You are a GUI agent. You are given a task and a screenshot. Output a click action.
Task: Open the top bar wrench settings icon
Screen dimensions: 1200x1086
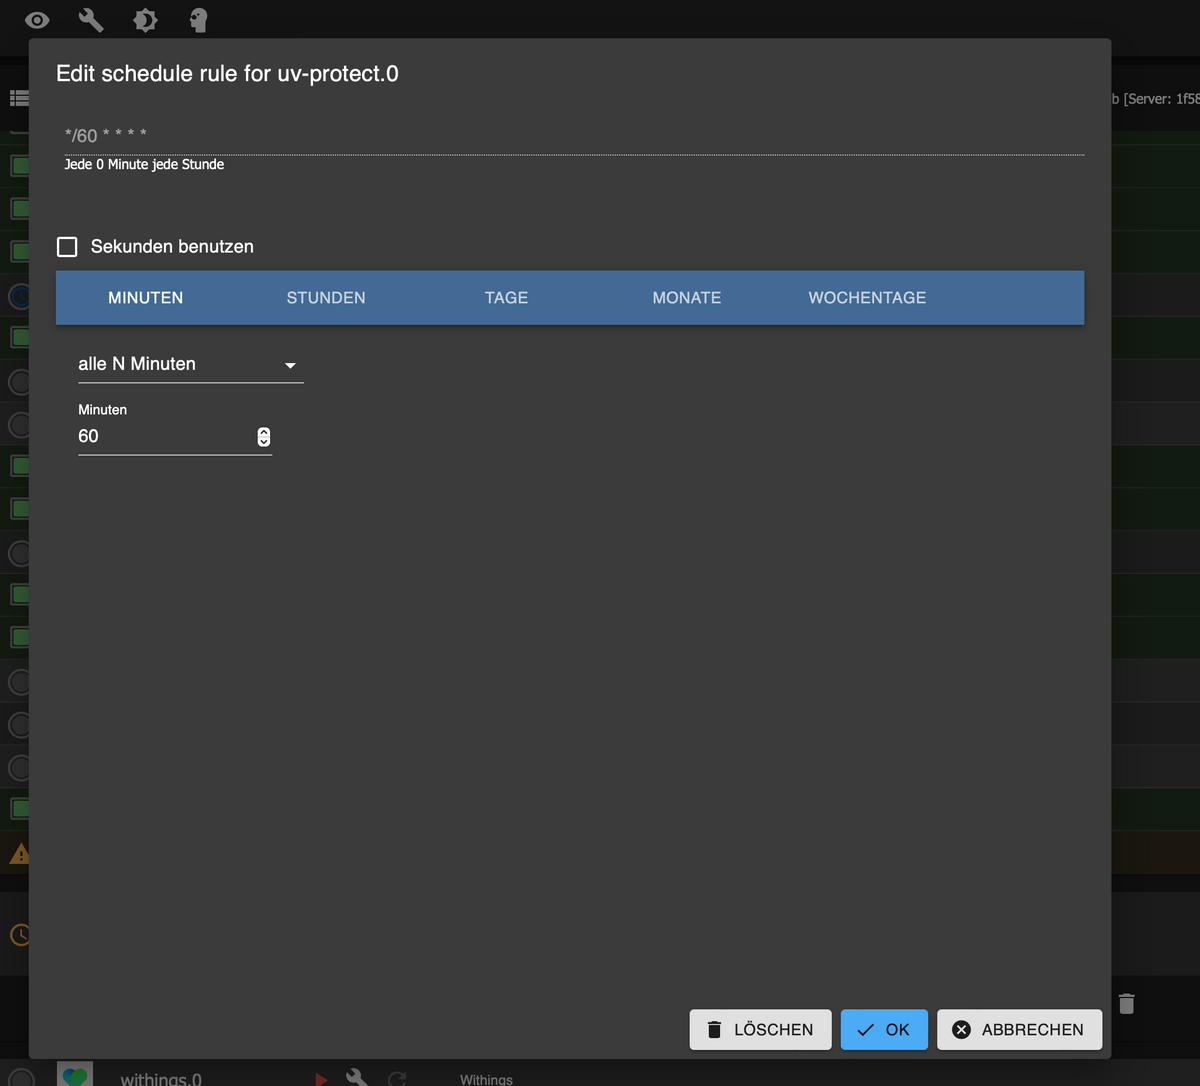coord(91,20)
